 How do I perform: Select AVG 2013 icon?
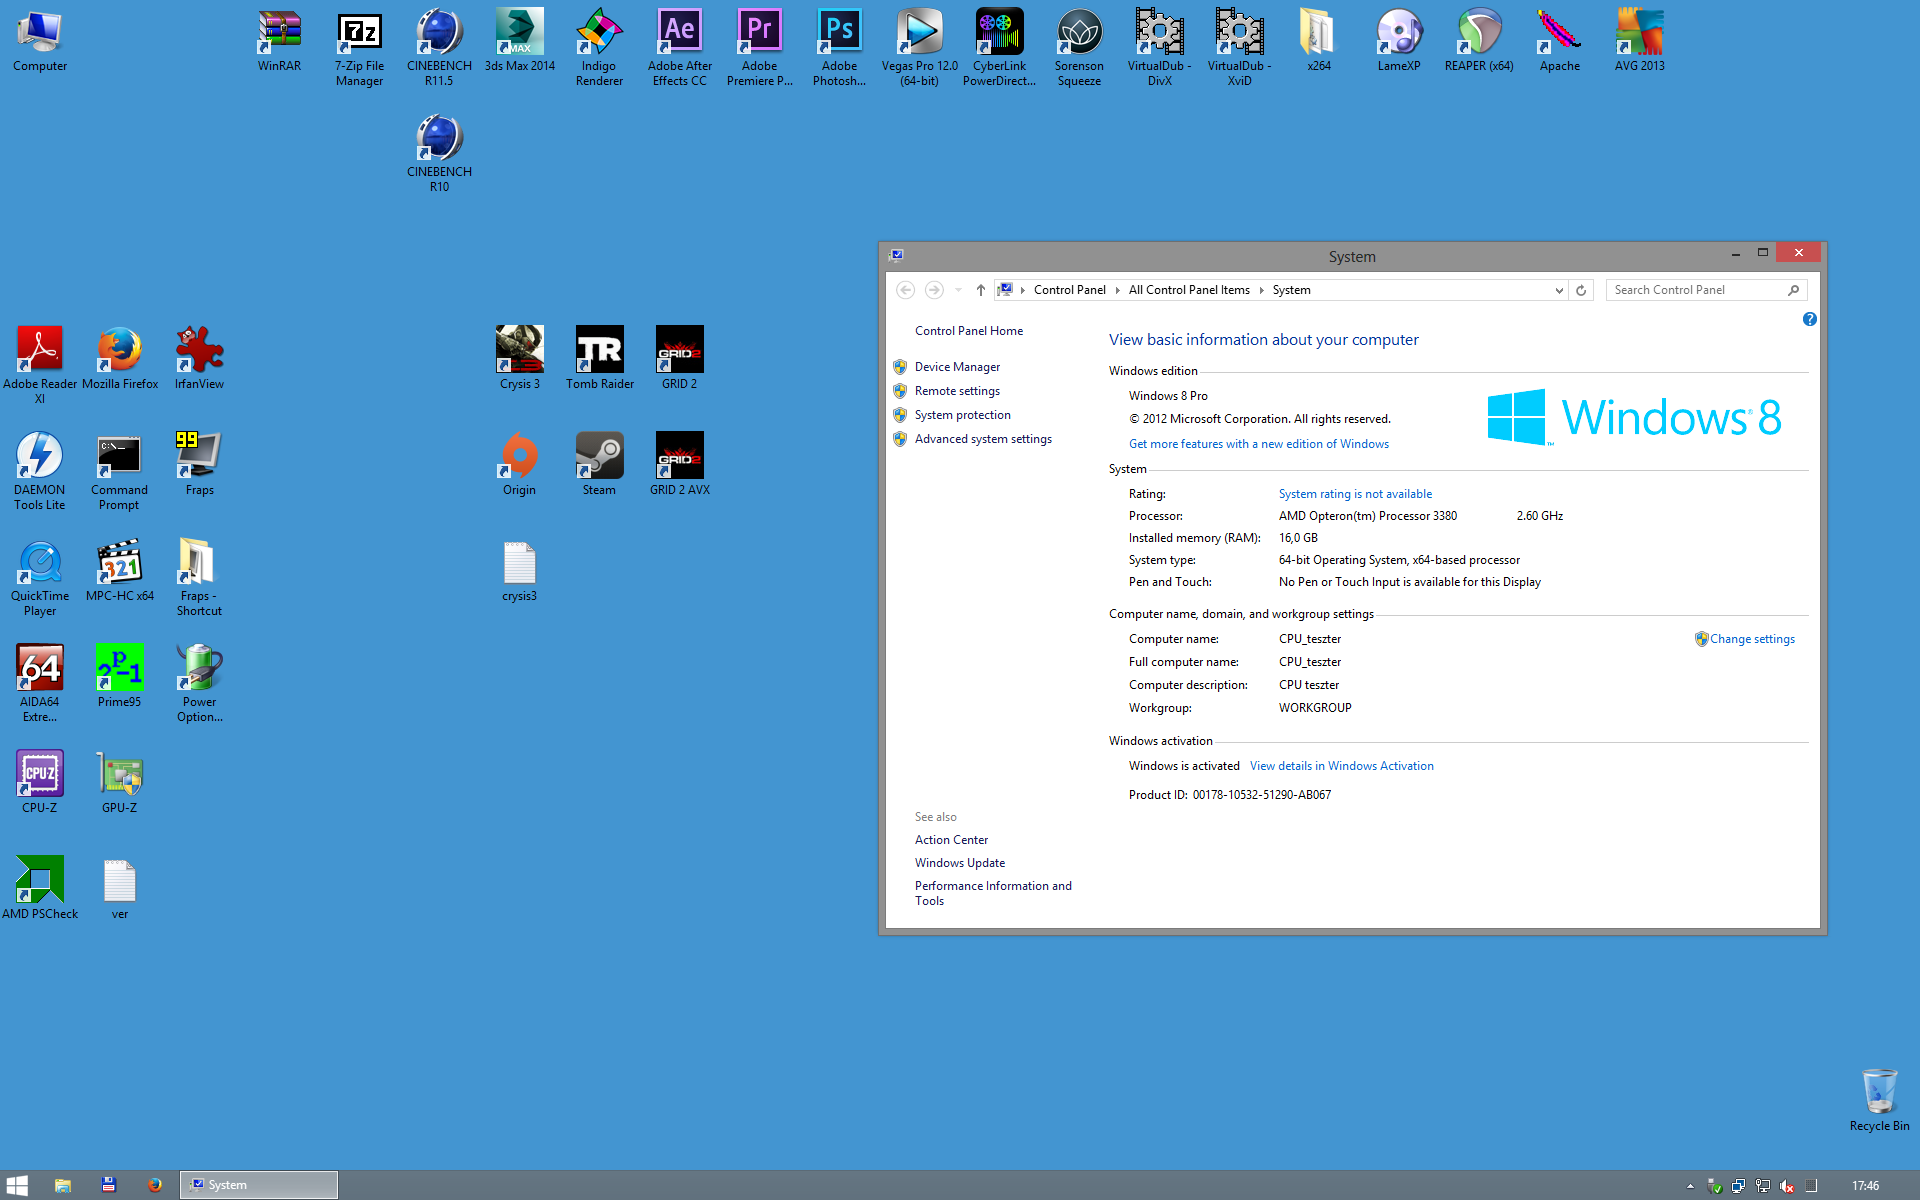1639,41
